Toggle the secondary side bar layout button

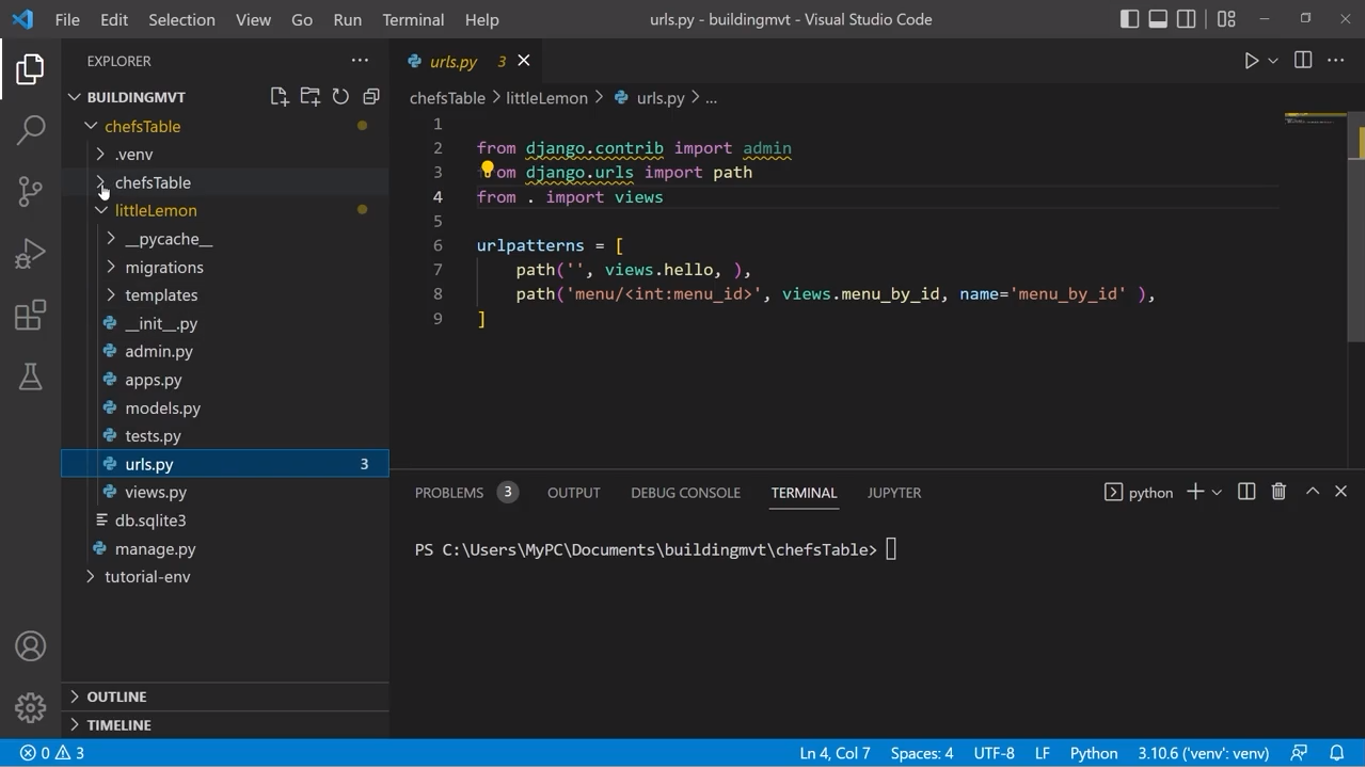click(1187, 19)
